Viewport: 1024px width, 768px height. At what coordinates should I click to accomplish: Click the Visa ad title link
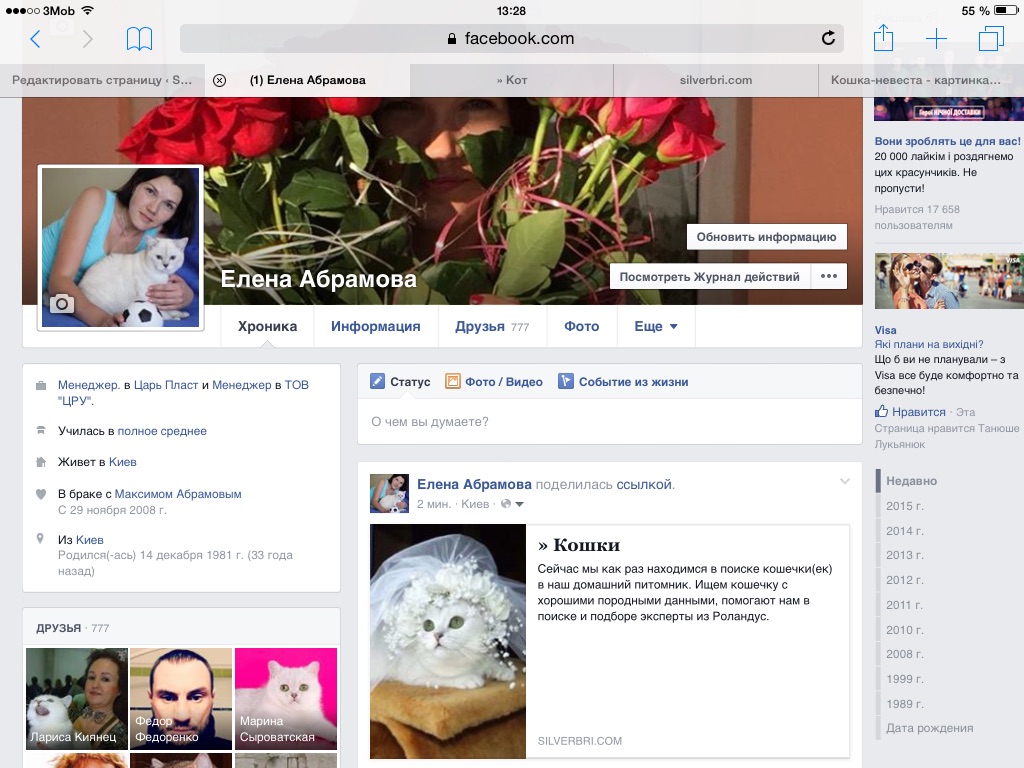click(886, 330)
